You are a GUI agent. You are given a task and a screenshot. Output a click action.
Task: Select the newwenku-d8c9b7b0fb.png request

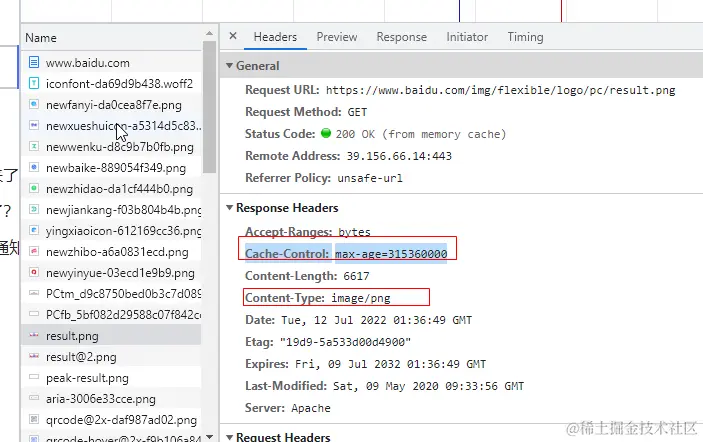click(120, 147)
